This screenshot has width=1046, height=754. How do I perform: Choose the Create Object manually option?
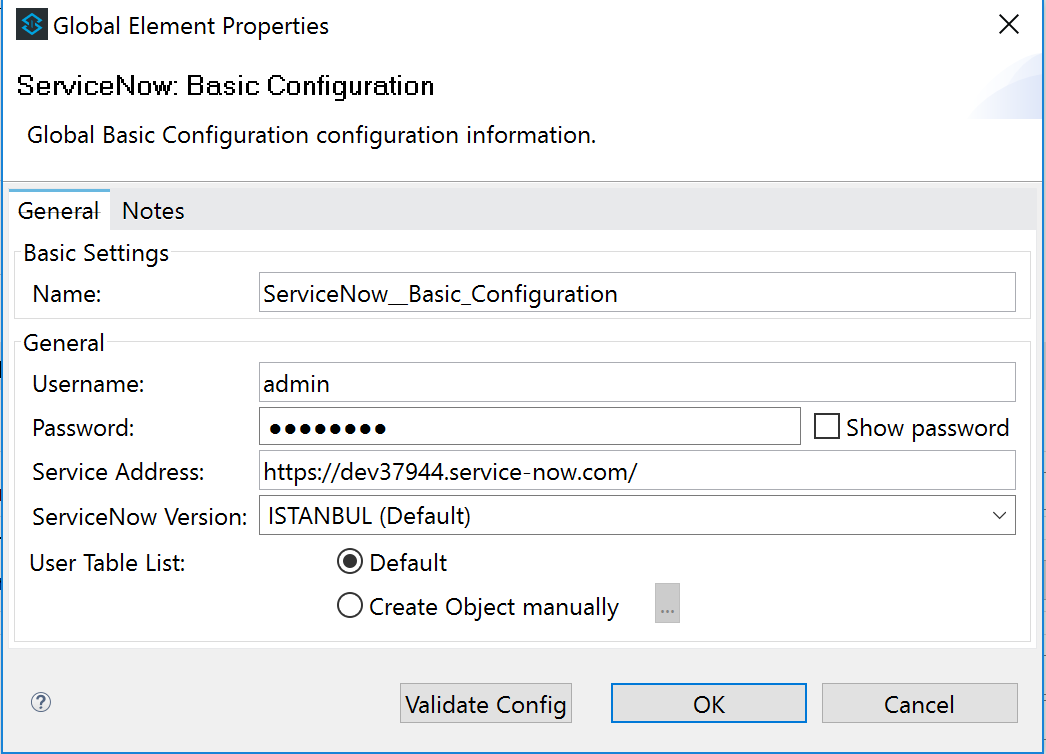(350, 606)
